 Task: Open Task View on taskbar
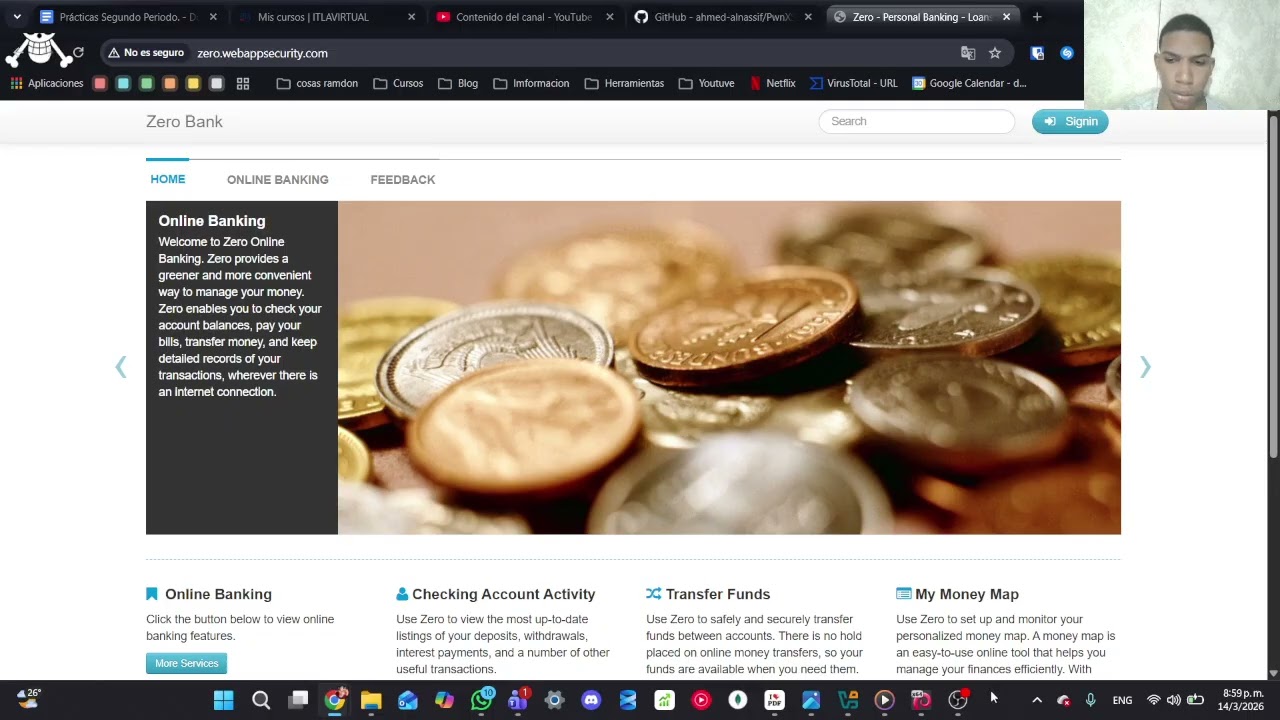(298, 700)
